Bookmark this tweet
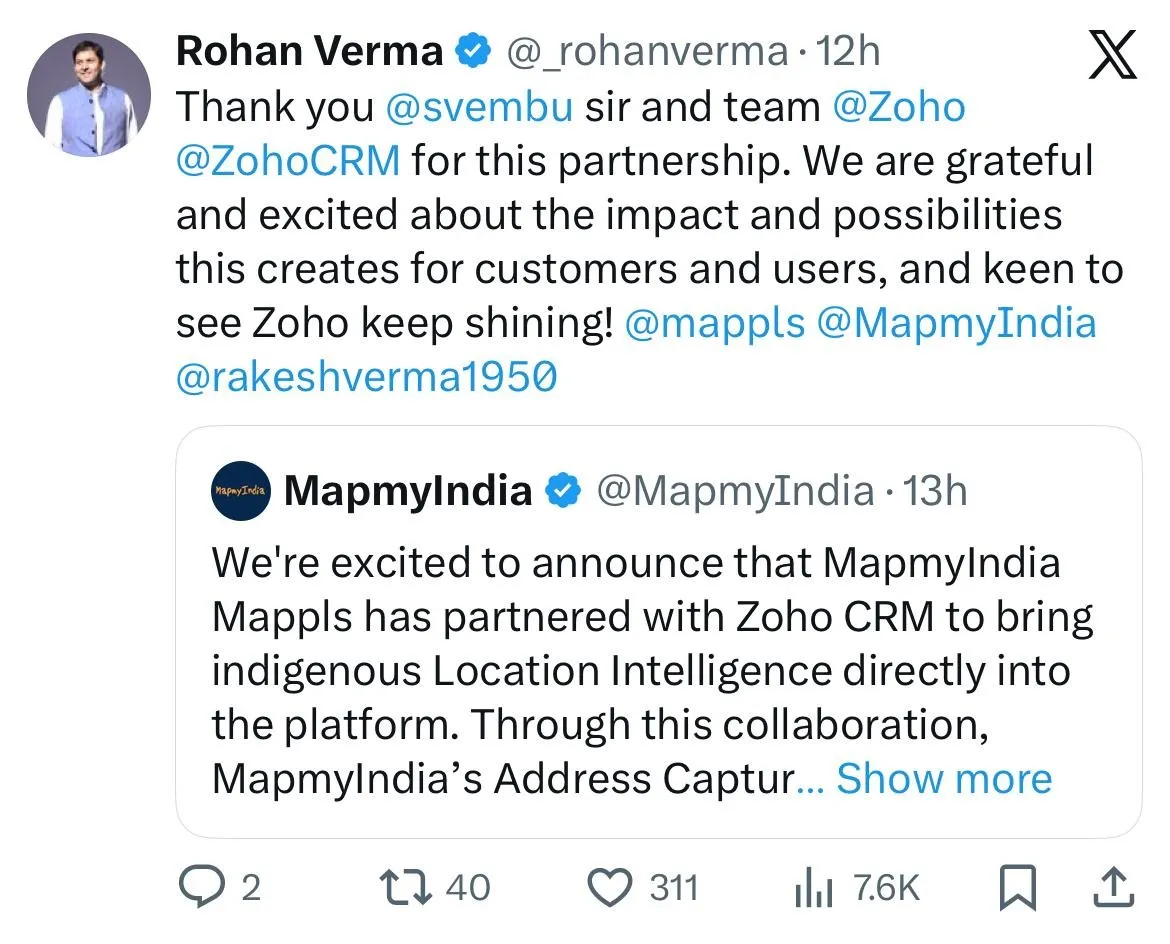The width and height of the screenshot is (1170, 944). tap(1019, 887)
